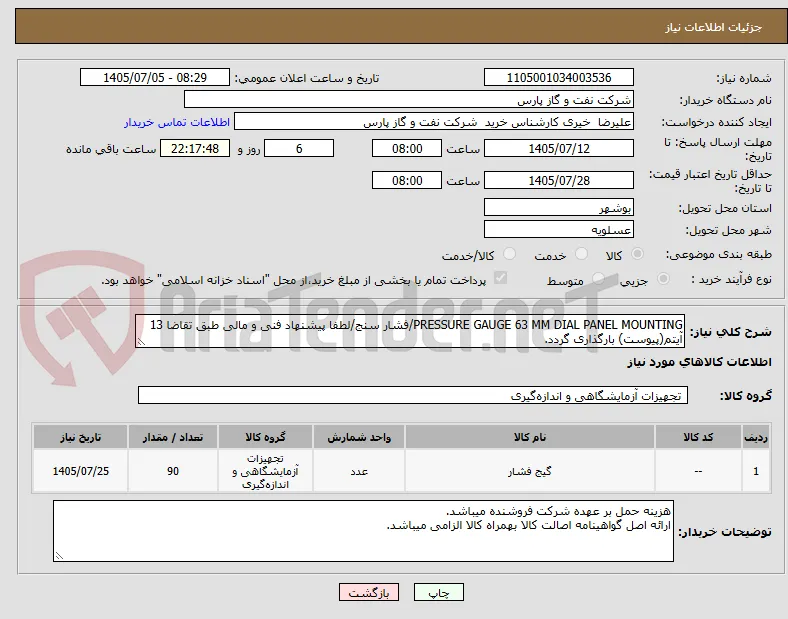Click the remaining time field 22:17:48
This screenshot has height=619, width=788.
tap(195, 149)
